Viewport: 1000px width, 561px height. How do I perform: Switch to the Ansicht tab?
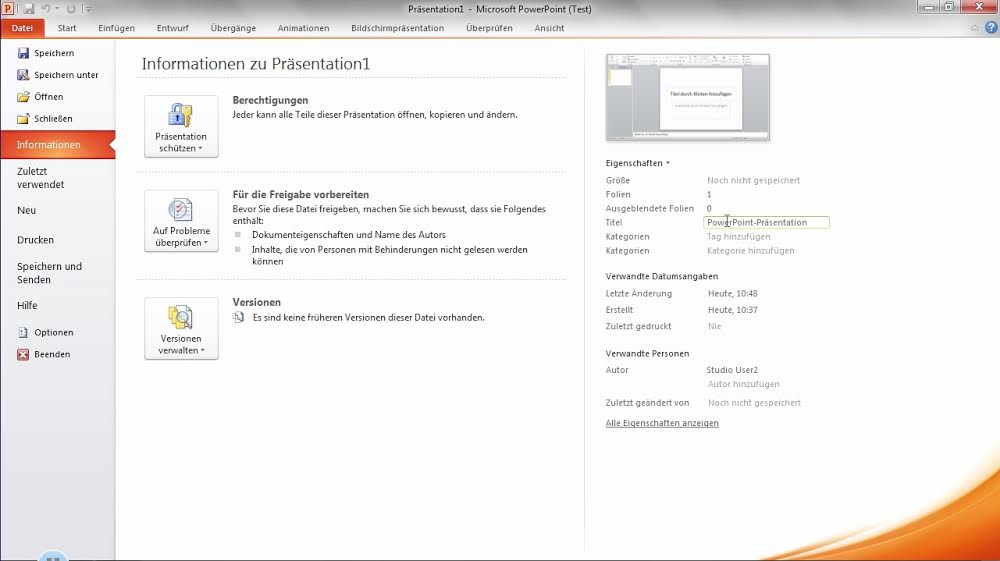point(549,28)
